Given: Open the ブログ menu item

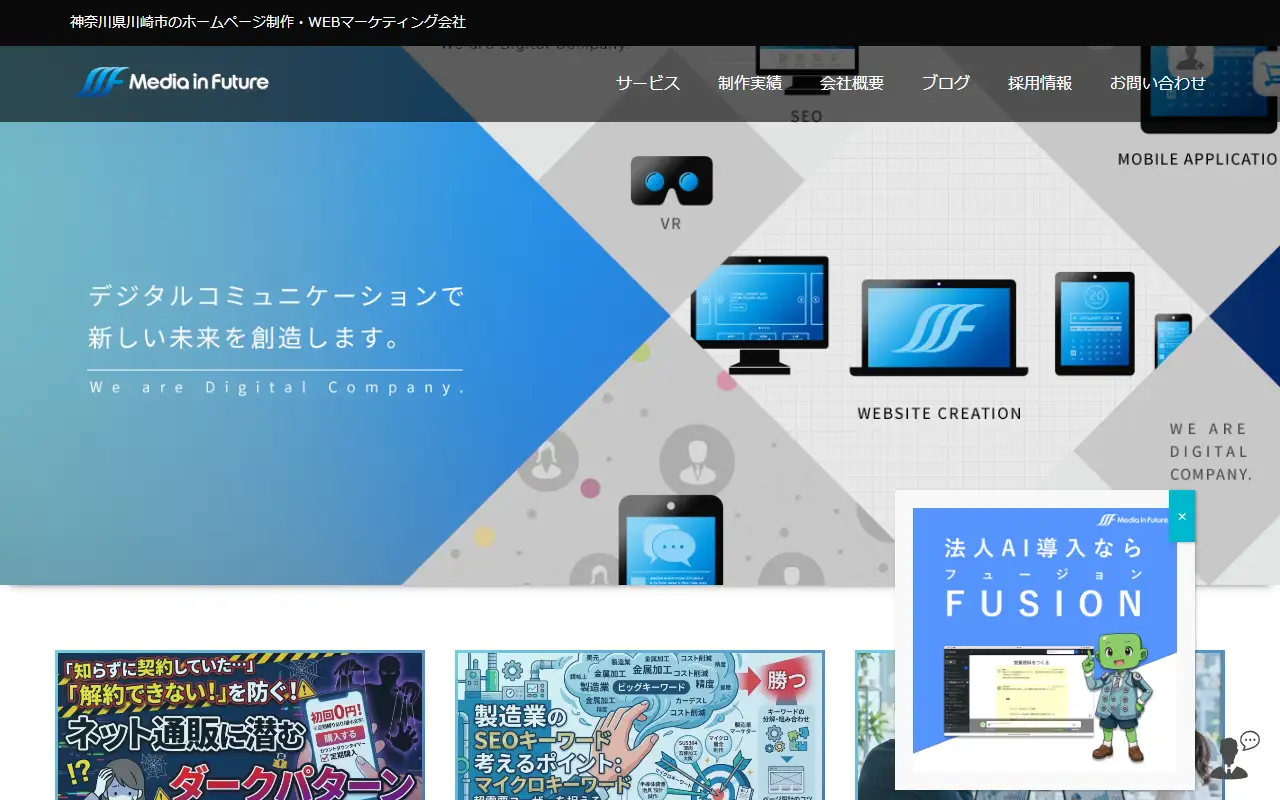Looking at the screenshot, I should [x=946, y=83].
